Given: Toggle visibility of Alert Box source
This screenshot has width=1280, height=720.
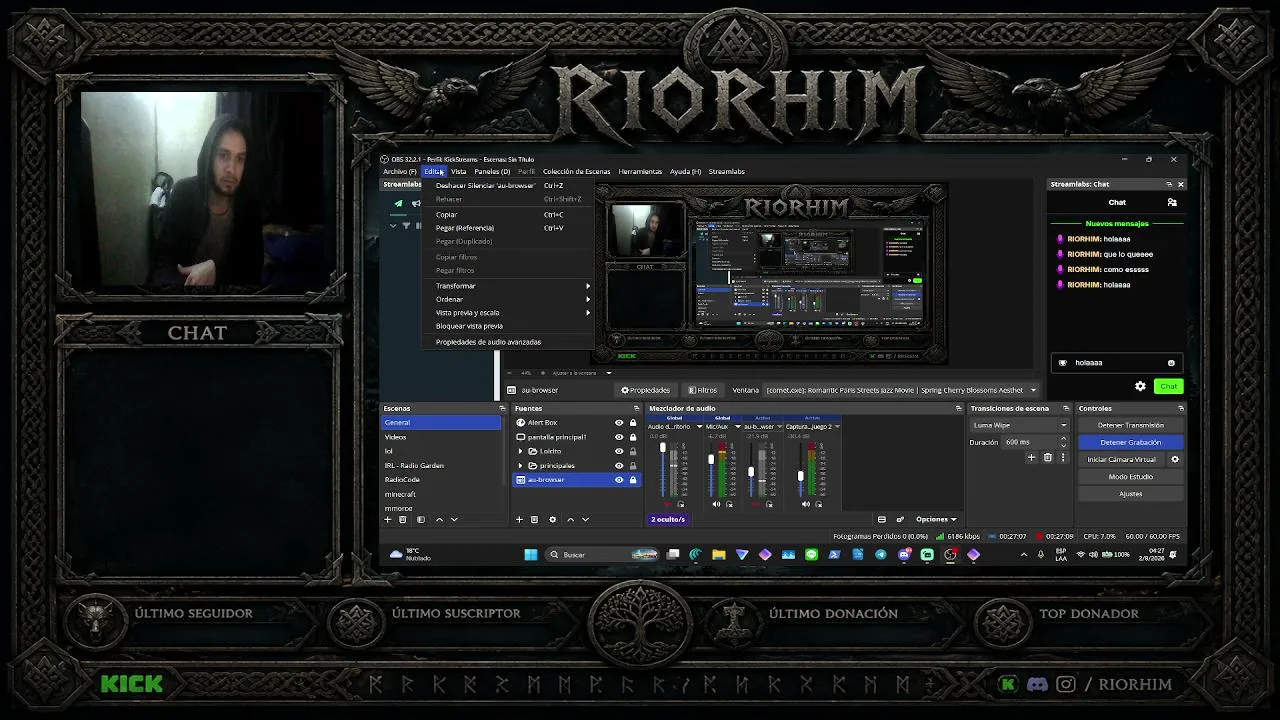Looking at the screenshot, I should point(619,423).
